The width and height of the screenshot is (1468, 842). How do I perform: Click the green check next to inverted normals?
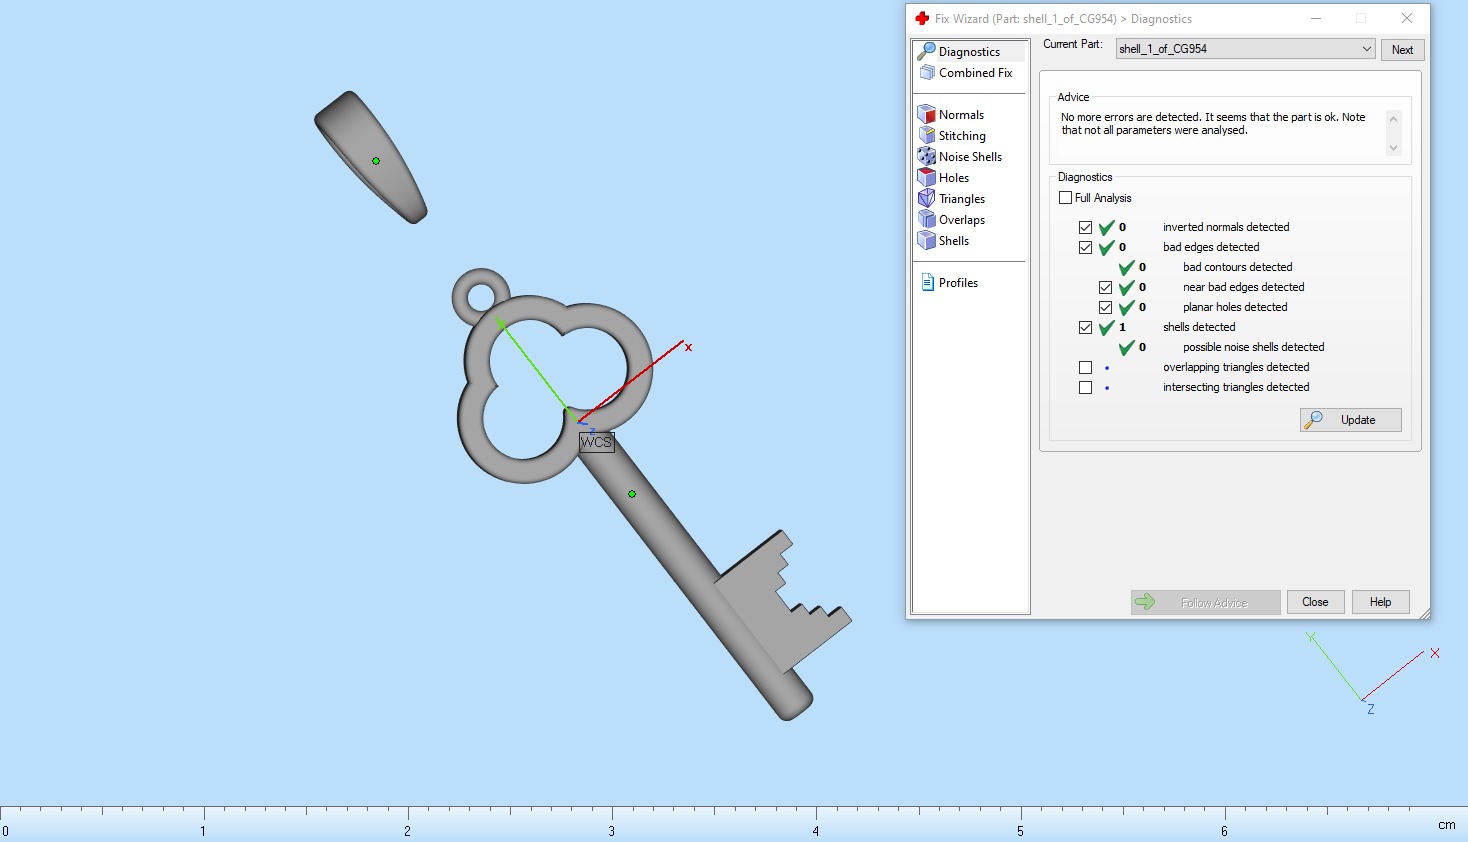[x=1107, y=227]
